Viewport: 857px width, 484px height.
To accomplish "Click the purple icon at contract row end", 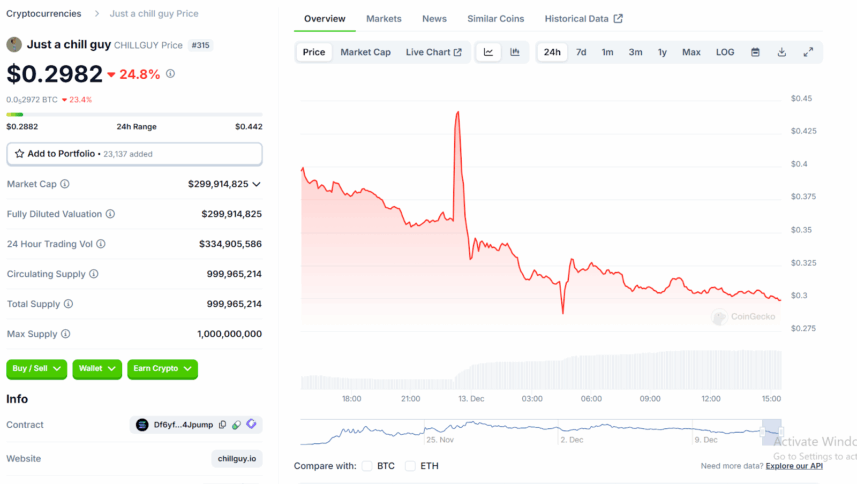I will [x=251, y=424].
